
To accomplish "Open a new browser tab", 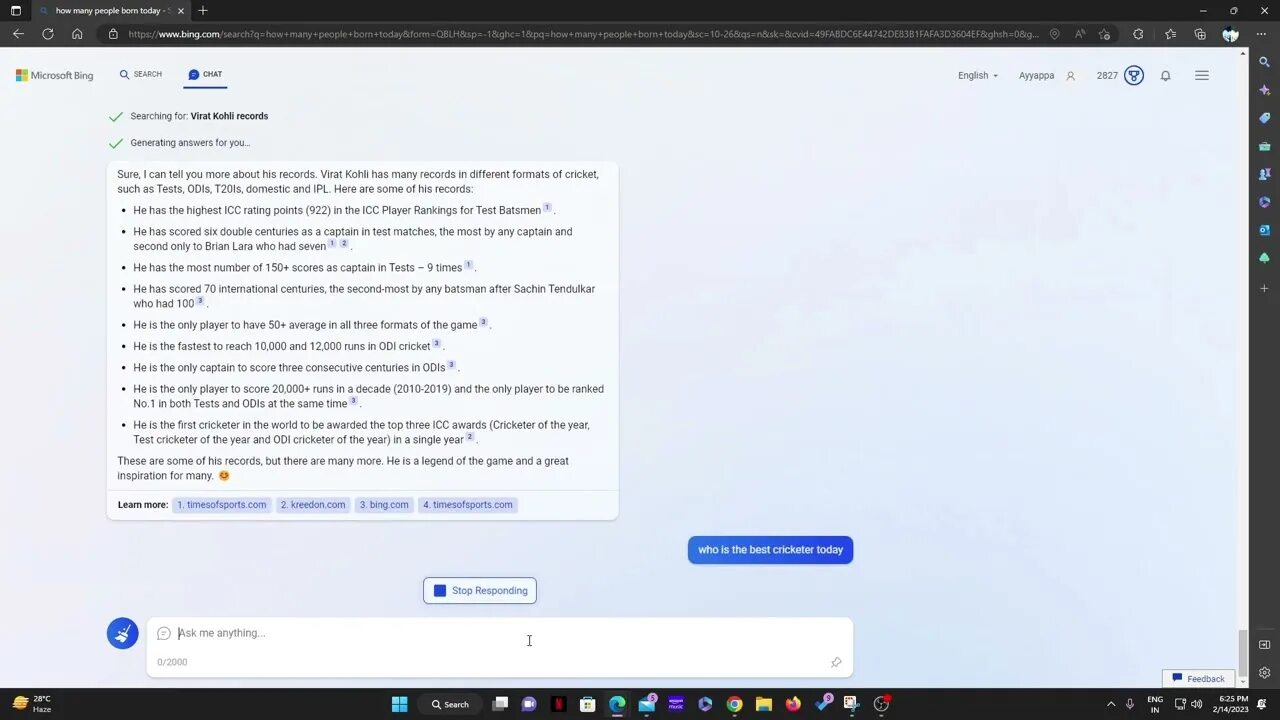I will click(203, 10).
